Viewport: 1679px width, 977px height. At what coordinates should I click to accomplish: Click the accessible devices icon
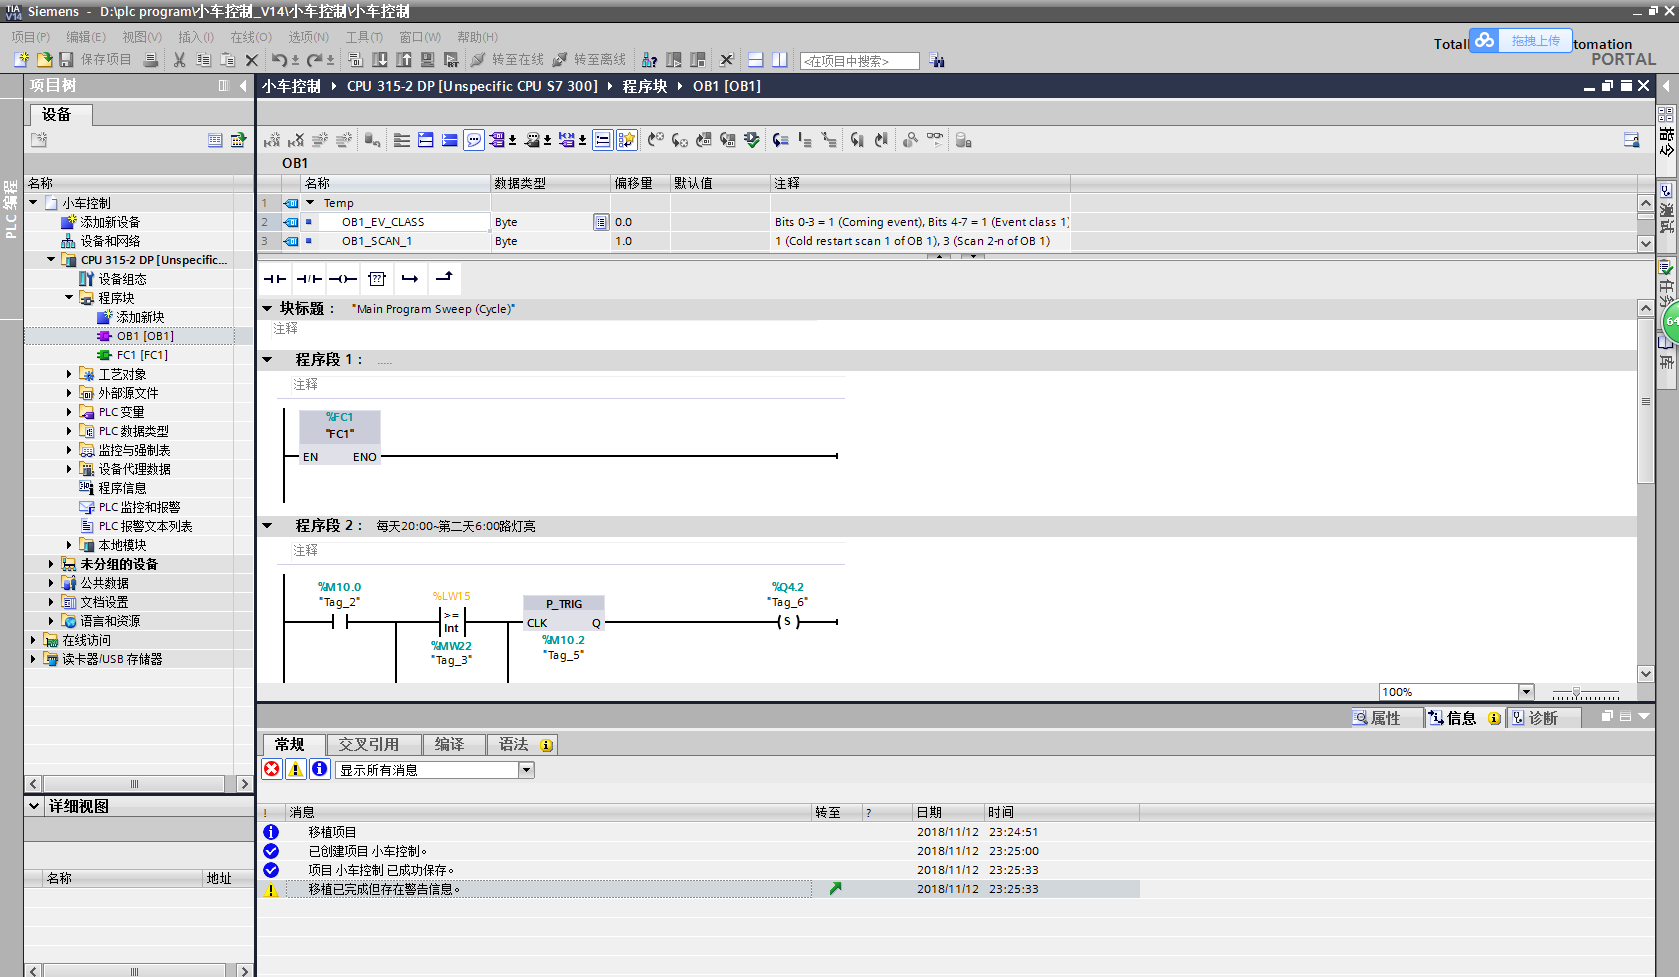(x=649, y=60)
